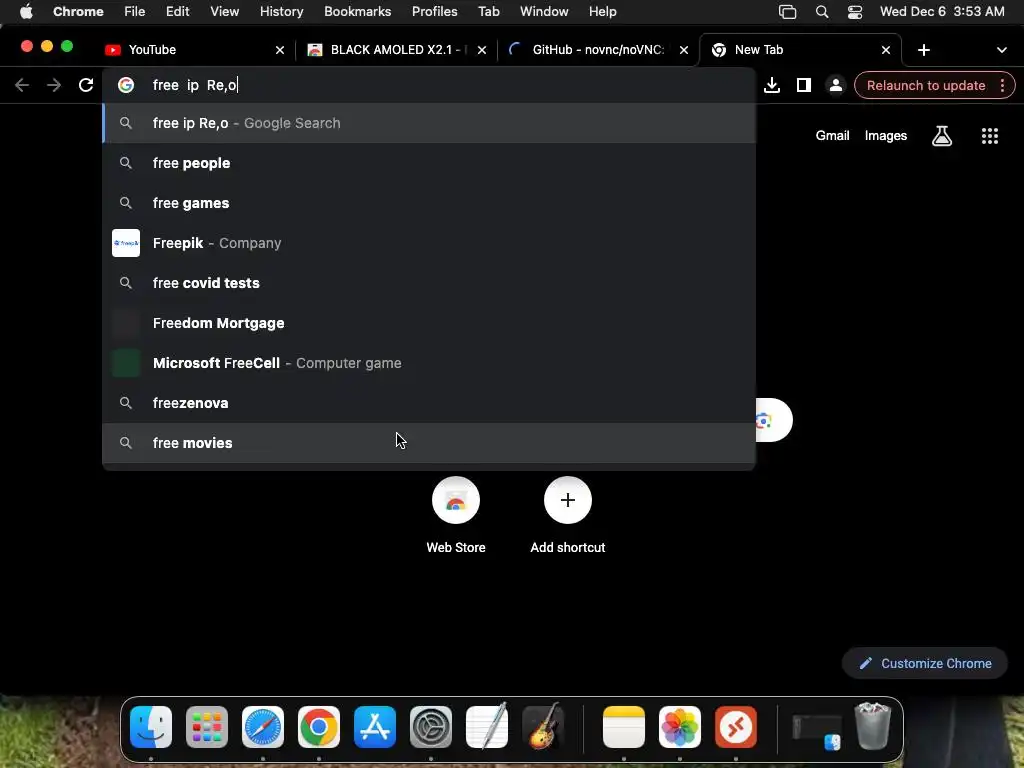
Task: Open Photos from the Dock
Action: click(x=680, y=727)
